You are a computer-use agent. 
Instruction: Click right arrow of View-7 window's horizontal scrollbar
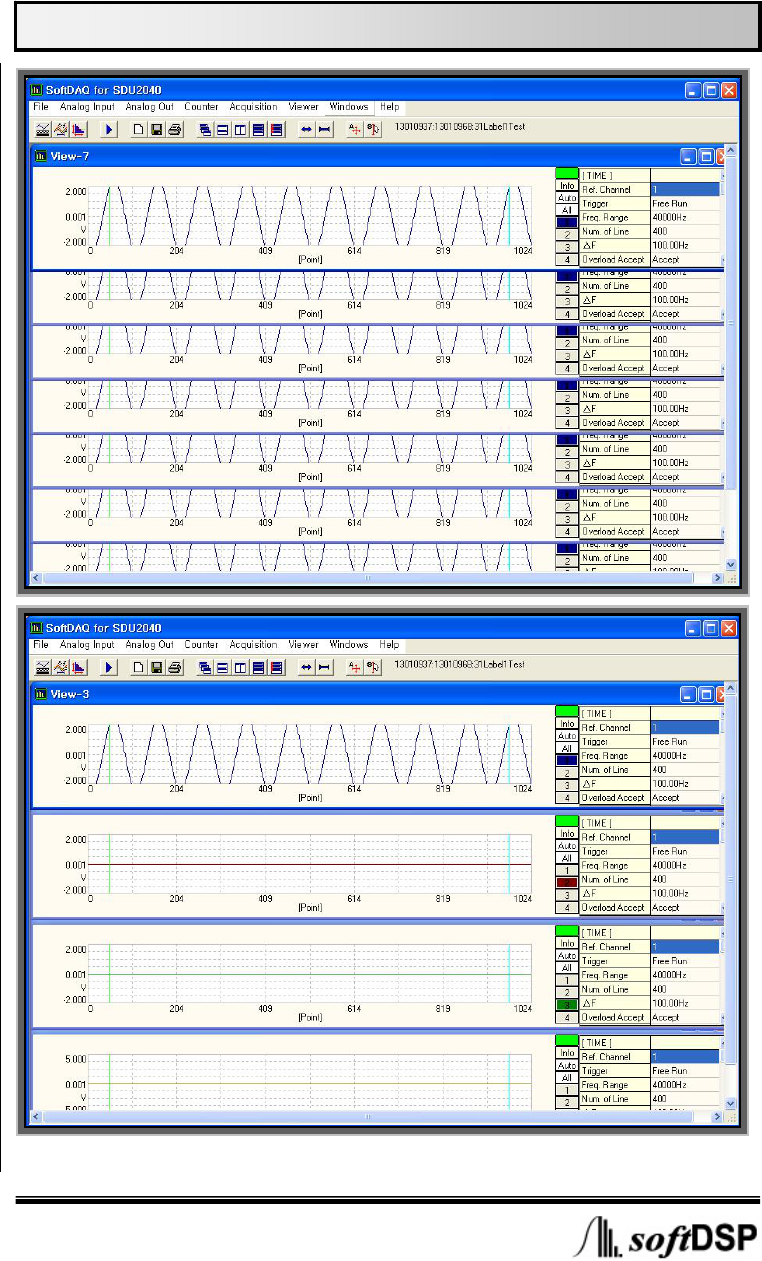click(716, 578)
